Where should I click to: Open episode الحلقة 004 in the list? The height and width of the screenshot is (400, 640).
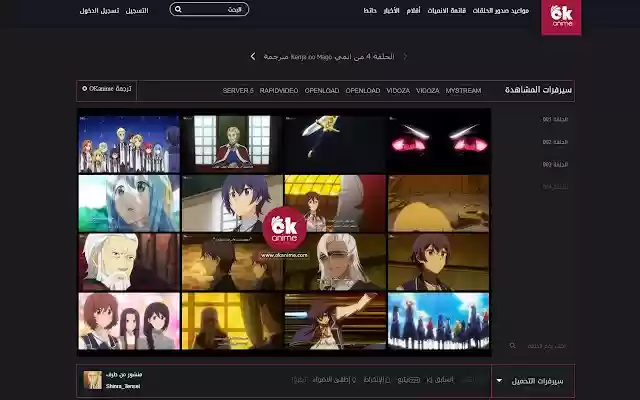tap(555, 187)
